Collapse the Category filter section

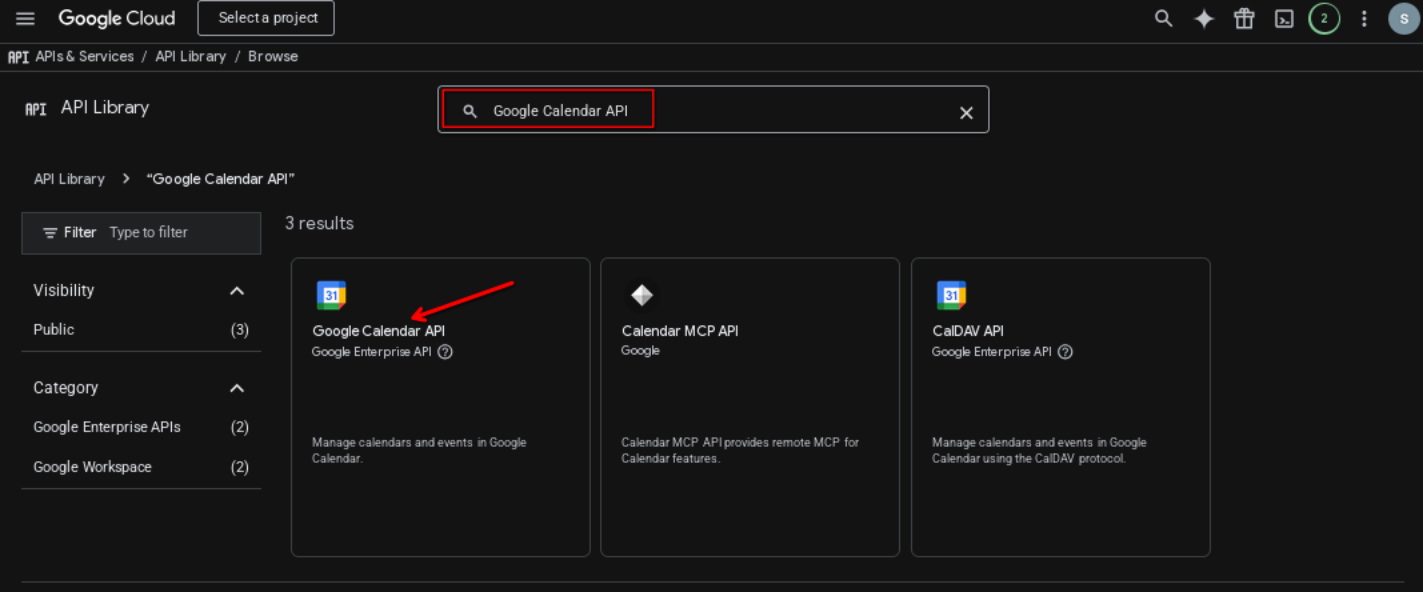(237, 388)
